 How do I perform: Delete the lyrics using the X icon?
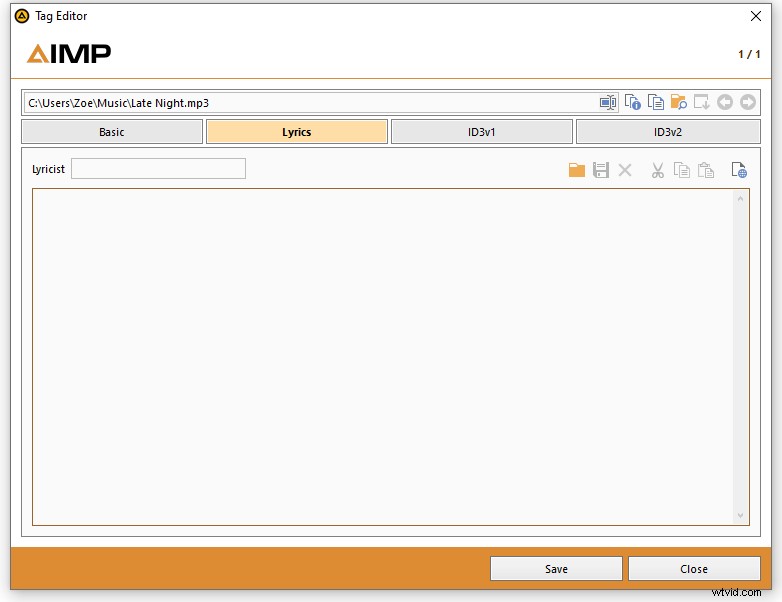pyautogui.click(x=624, y=170)
